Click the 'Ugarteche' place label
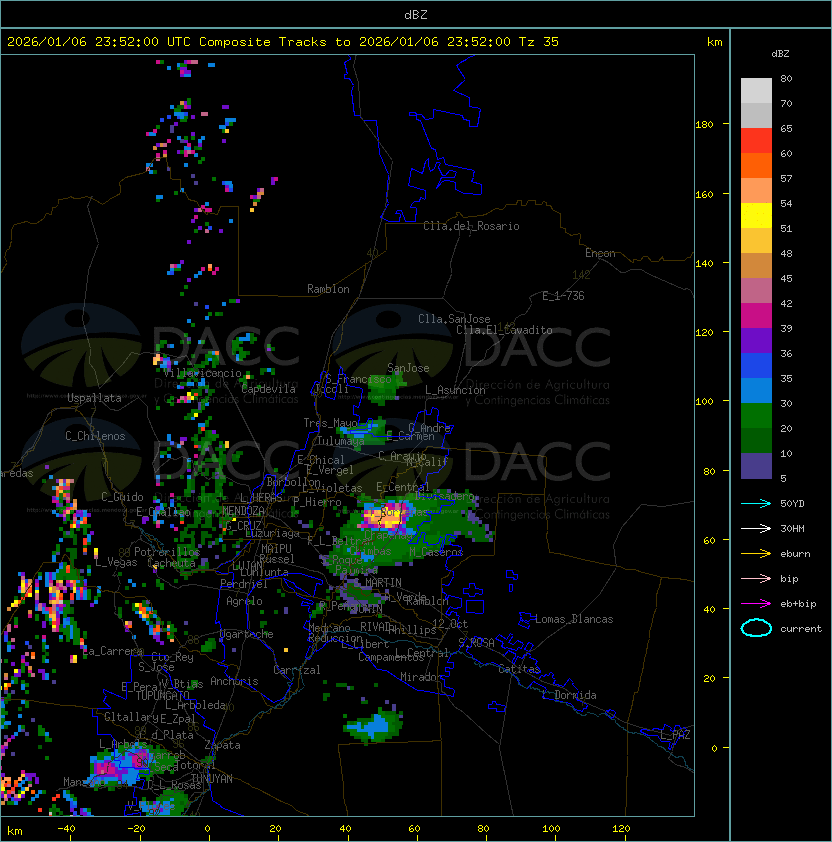 pos(247,634)
